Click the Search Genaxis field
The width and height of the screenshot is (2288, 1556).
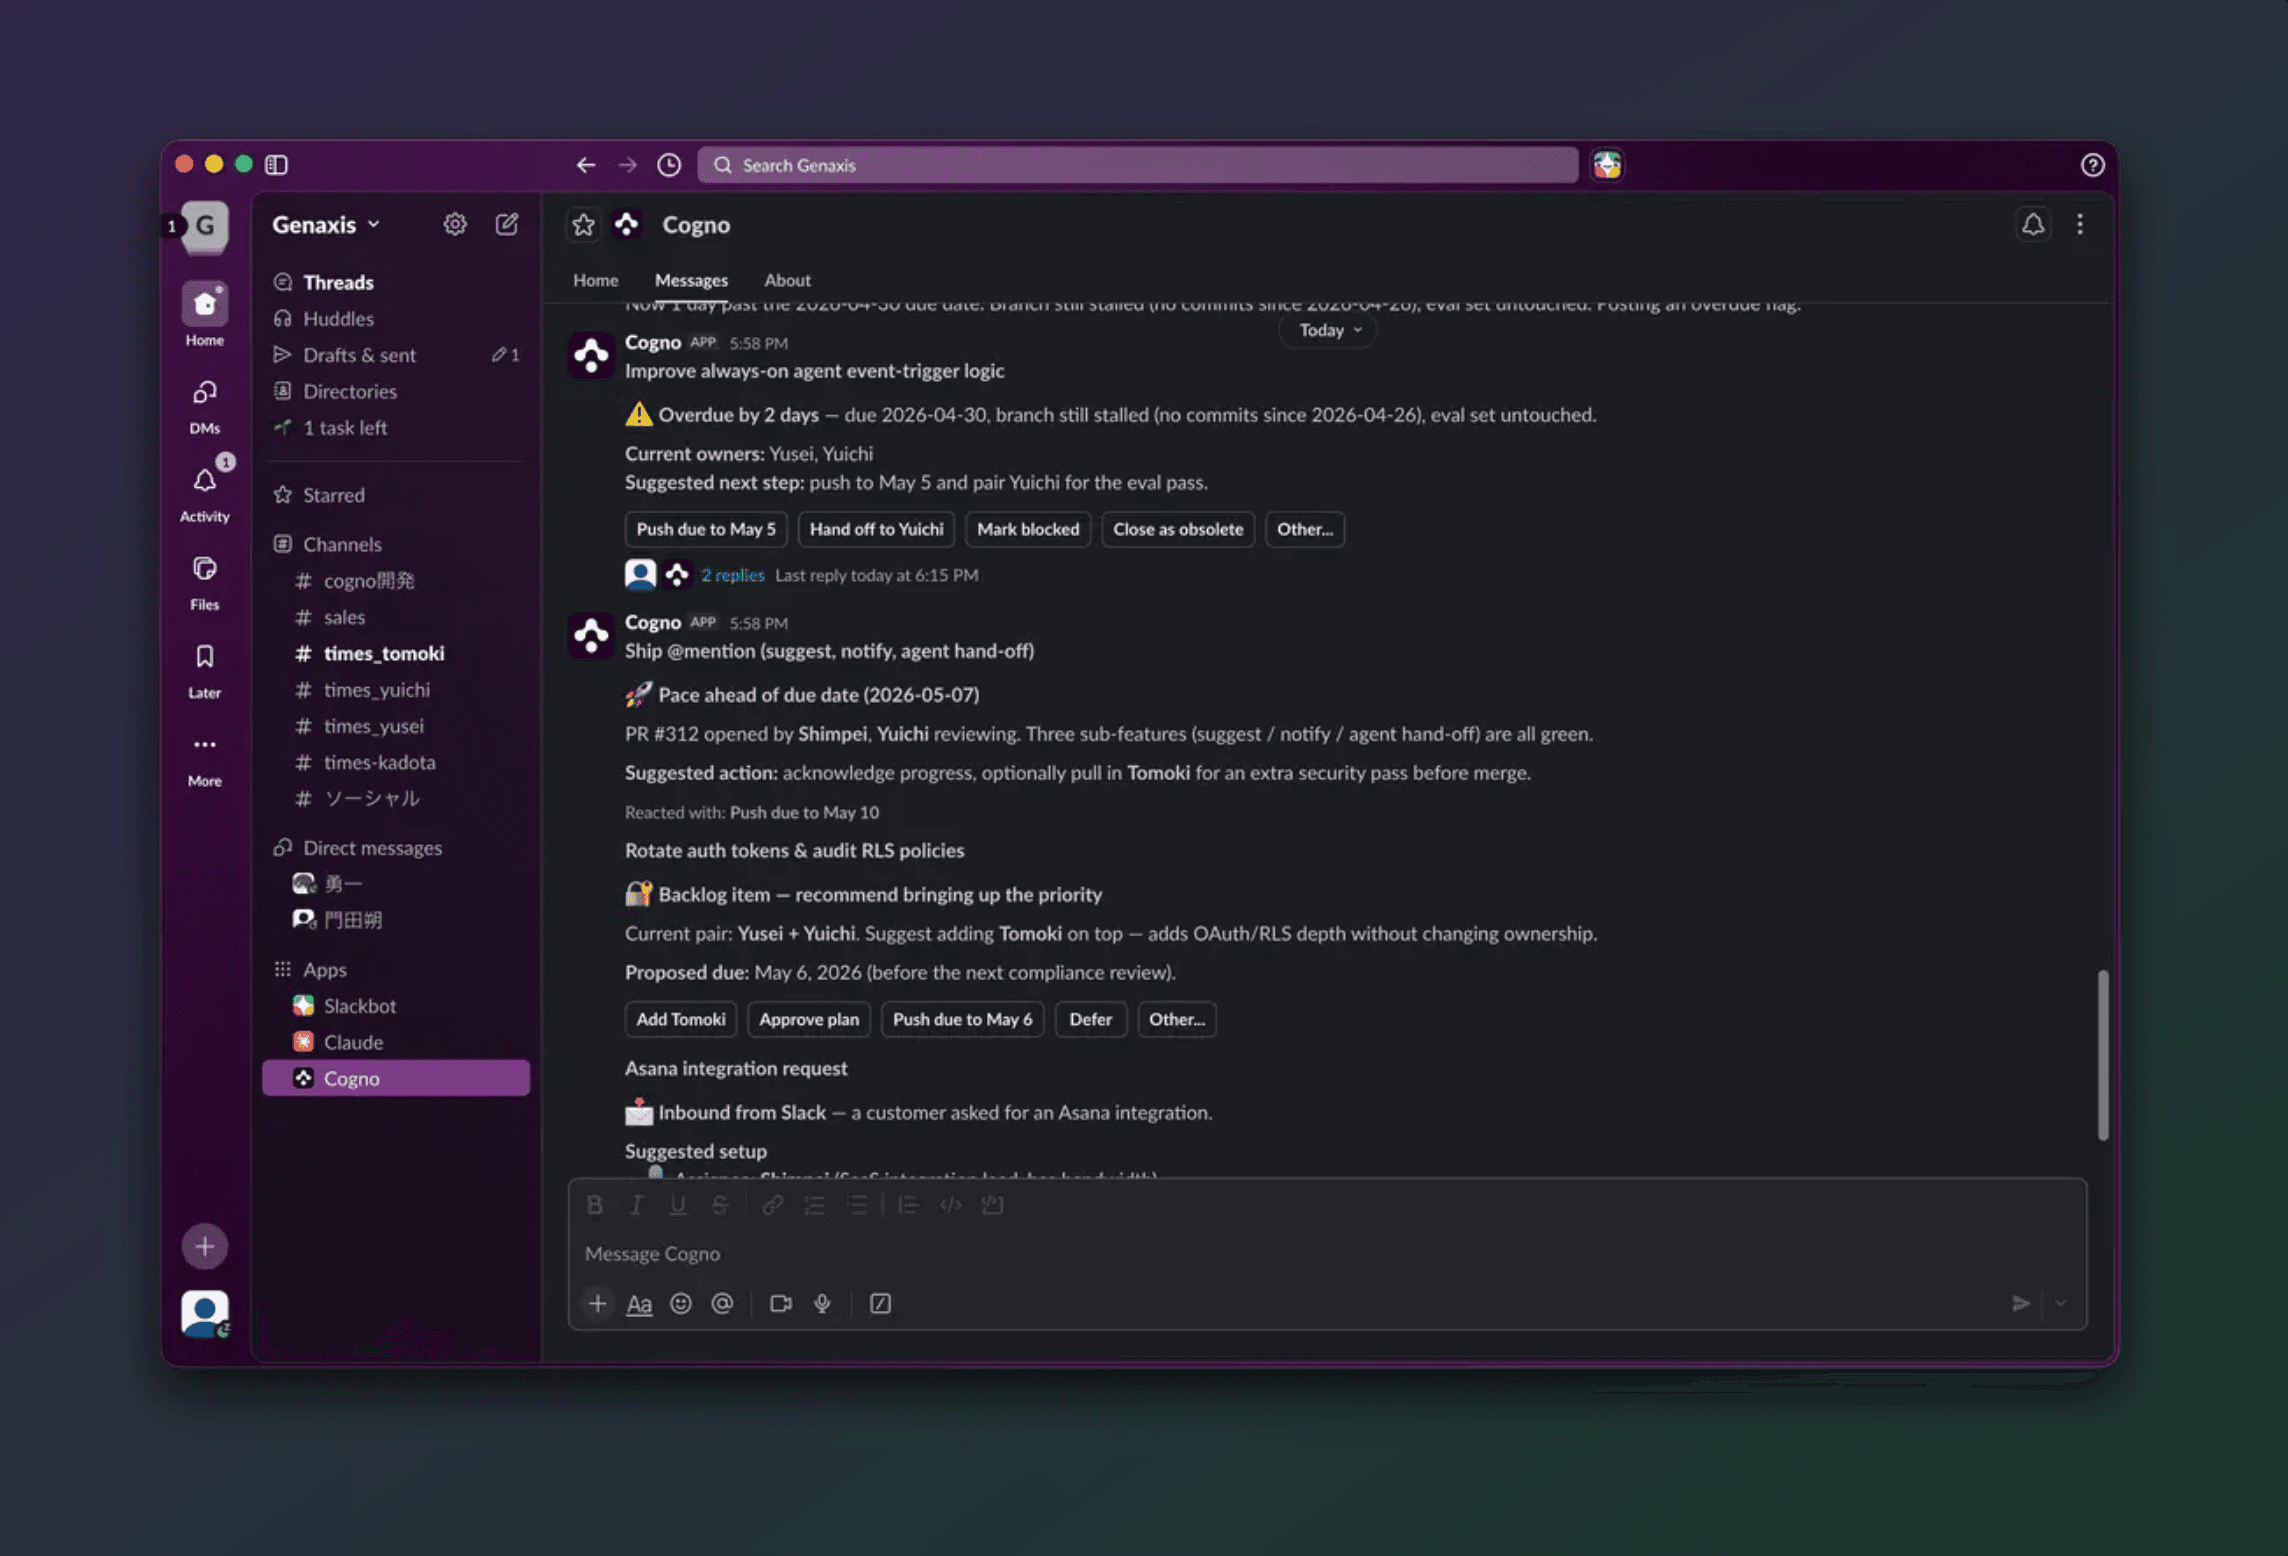(x=1138, y=165)
